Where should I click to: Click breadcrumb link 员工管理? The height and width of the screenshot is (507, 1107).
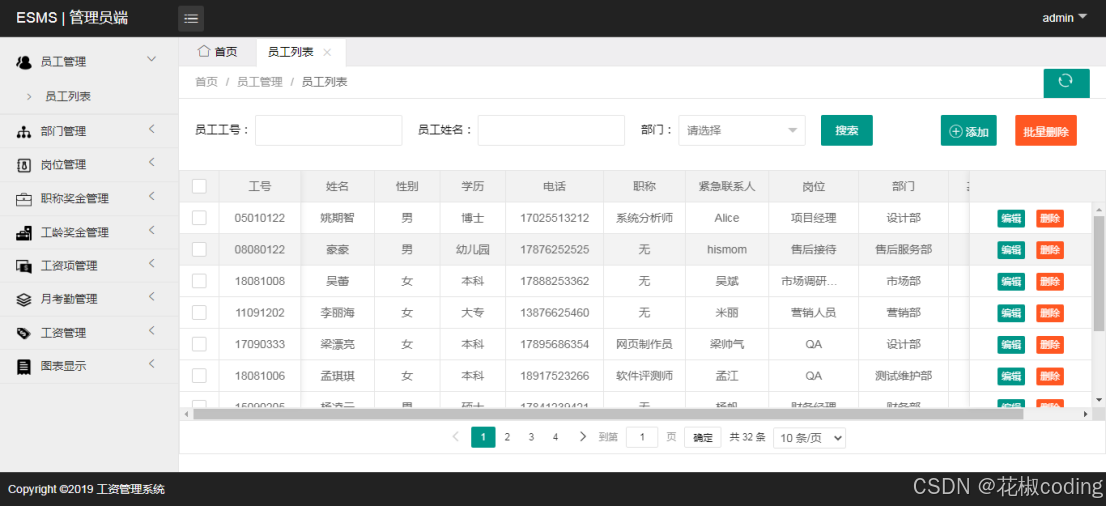pyautogui.click(x=260, y=82)
